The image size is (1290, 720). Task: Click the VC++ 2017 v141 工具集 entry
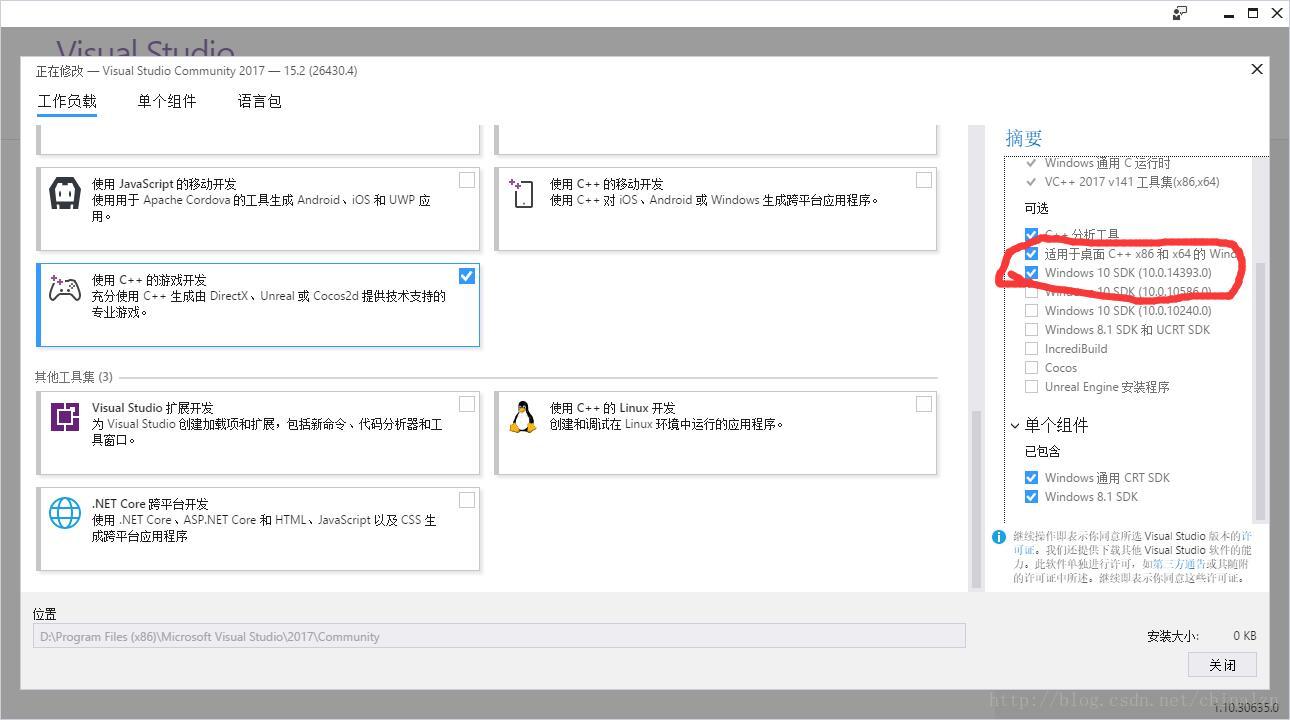1132,182
